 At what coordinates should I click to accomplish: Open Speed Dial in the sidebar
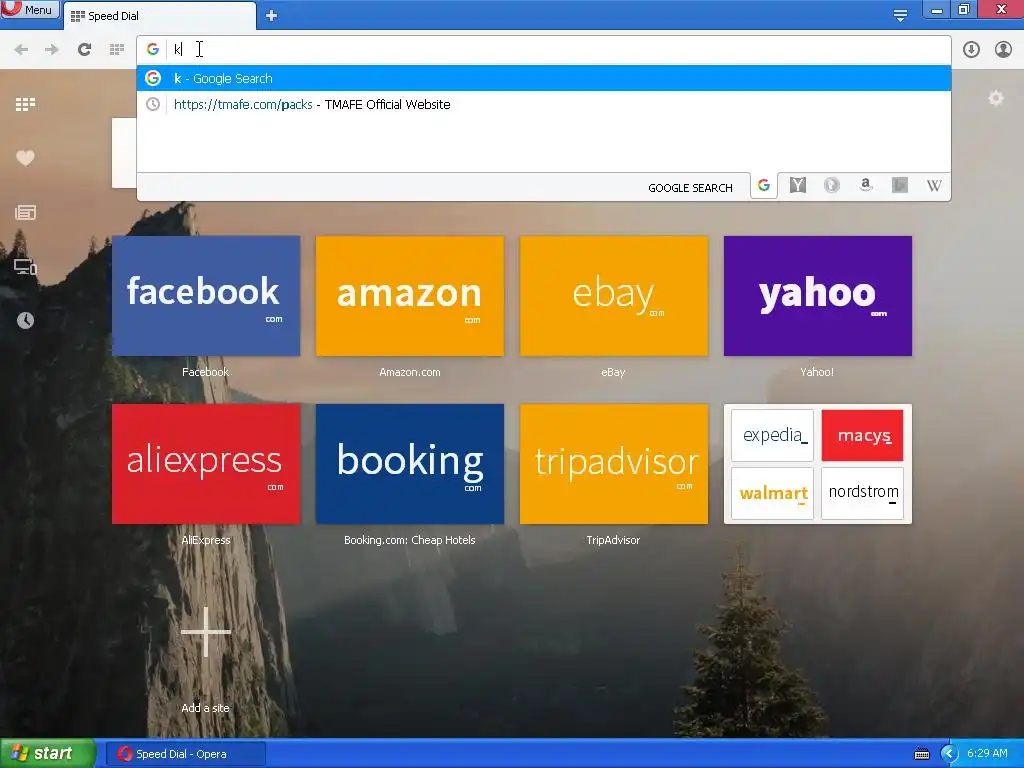coord(25,104)
